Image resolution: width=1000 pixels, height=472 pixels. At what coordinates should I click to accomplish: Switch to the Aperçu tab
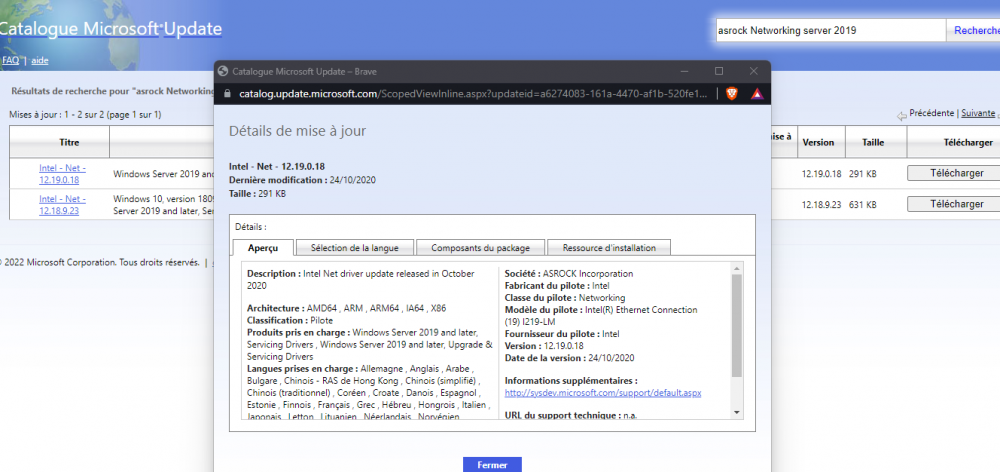(263, 247)
